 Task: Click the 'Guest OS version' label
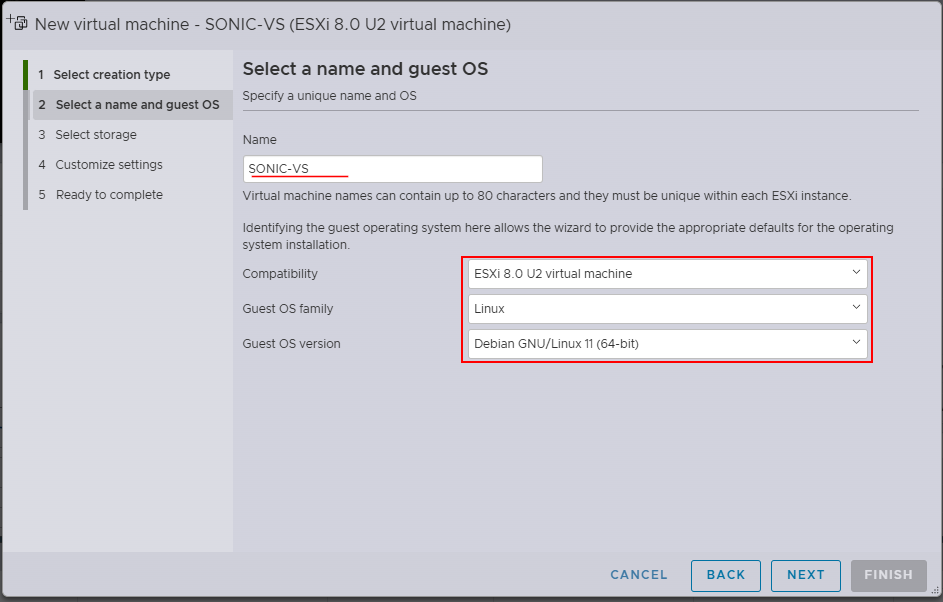tap(291, 343)
